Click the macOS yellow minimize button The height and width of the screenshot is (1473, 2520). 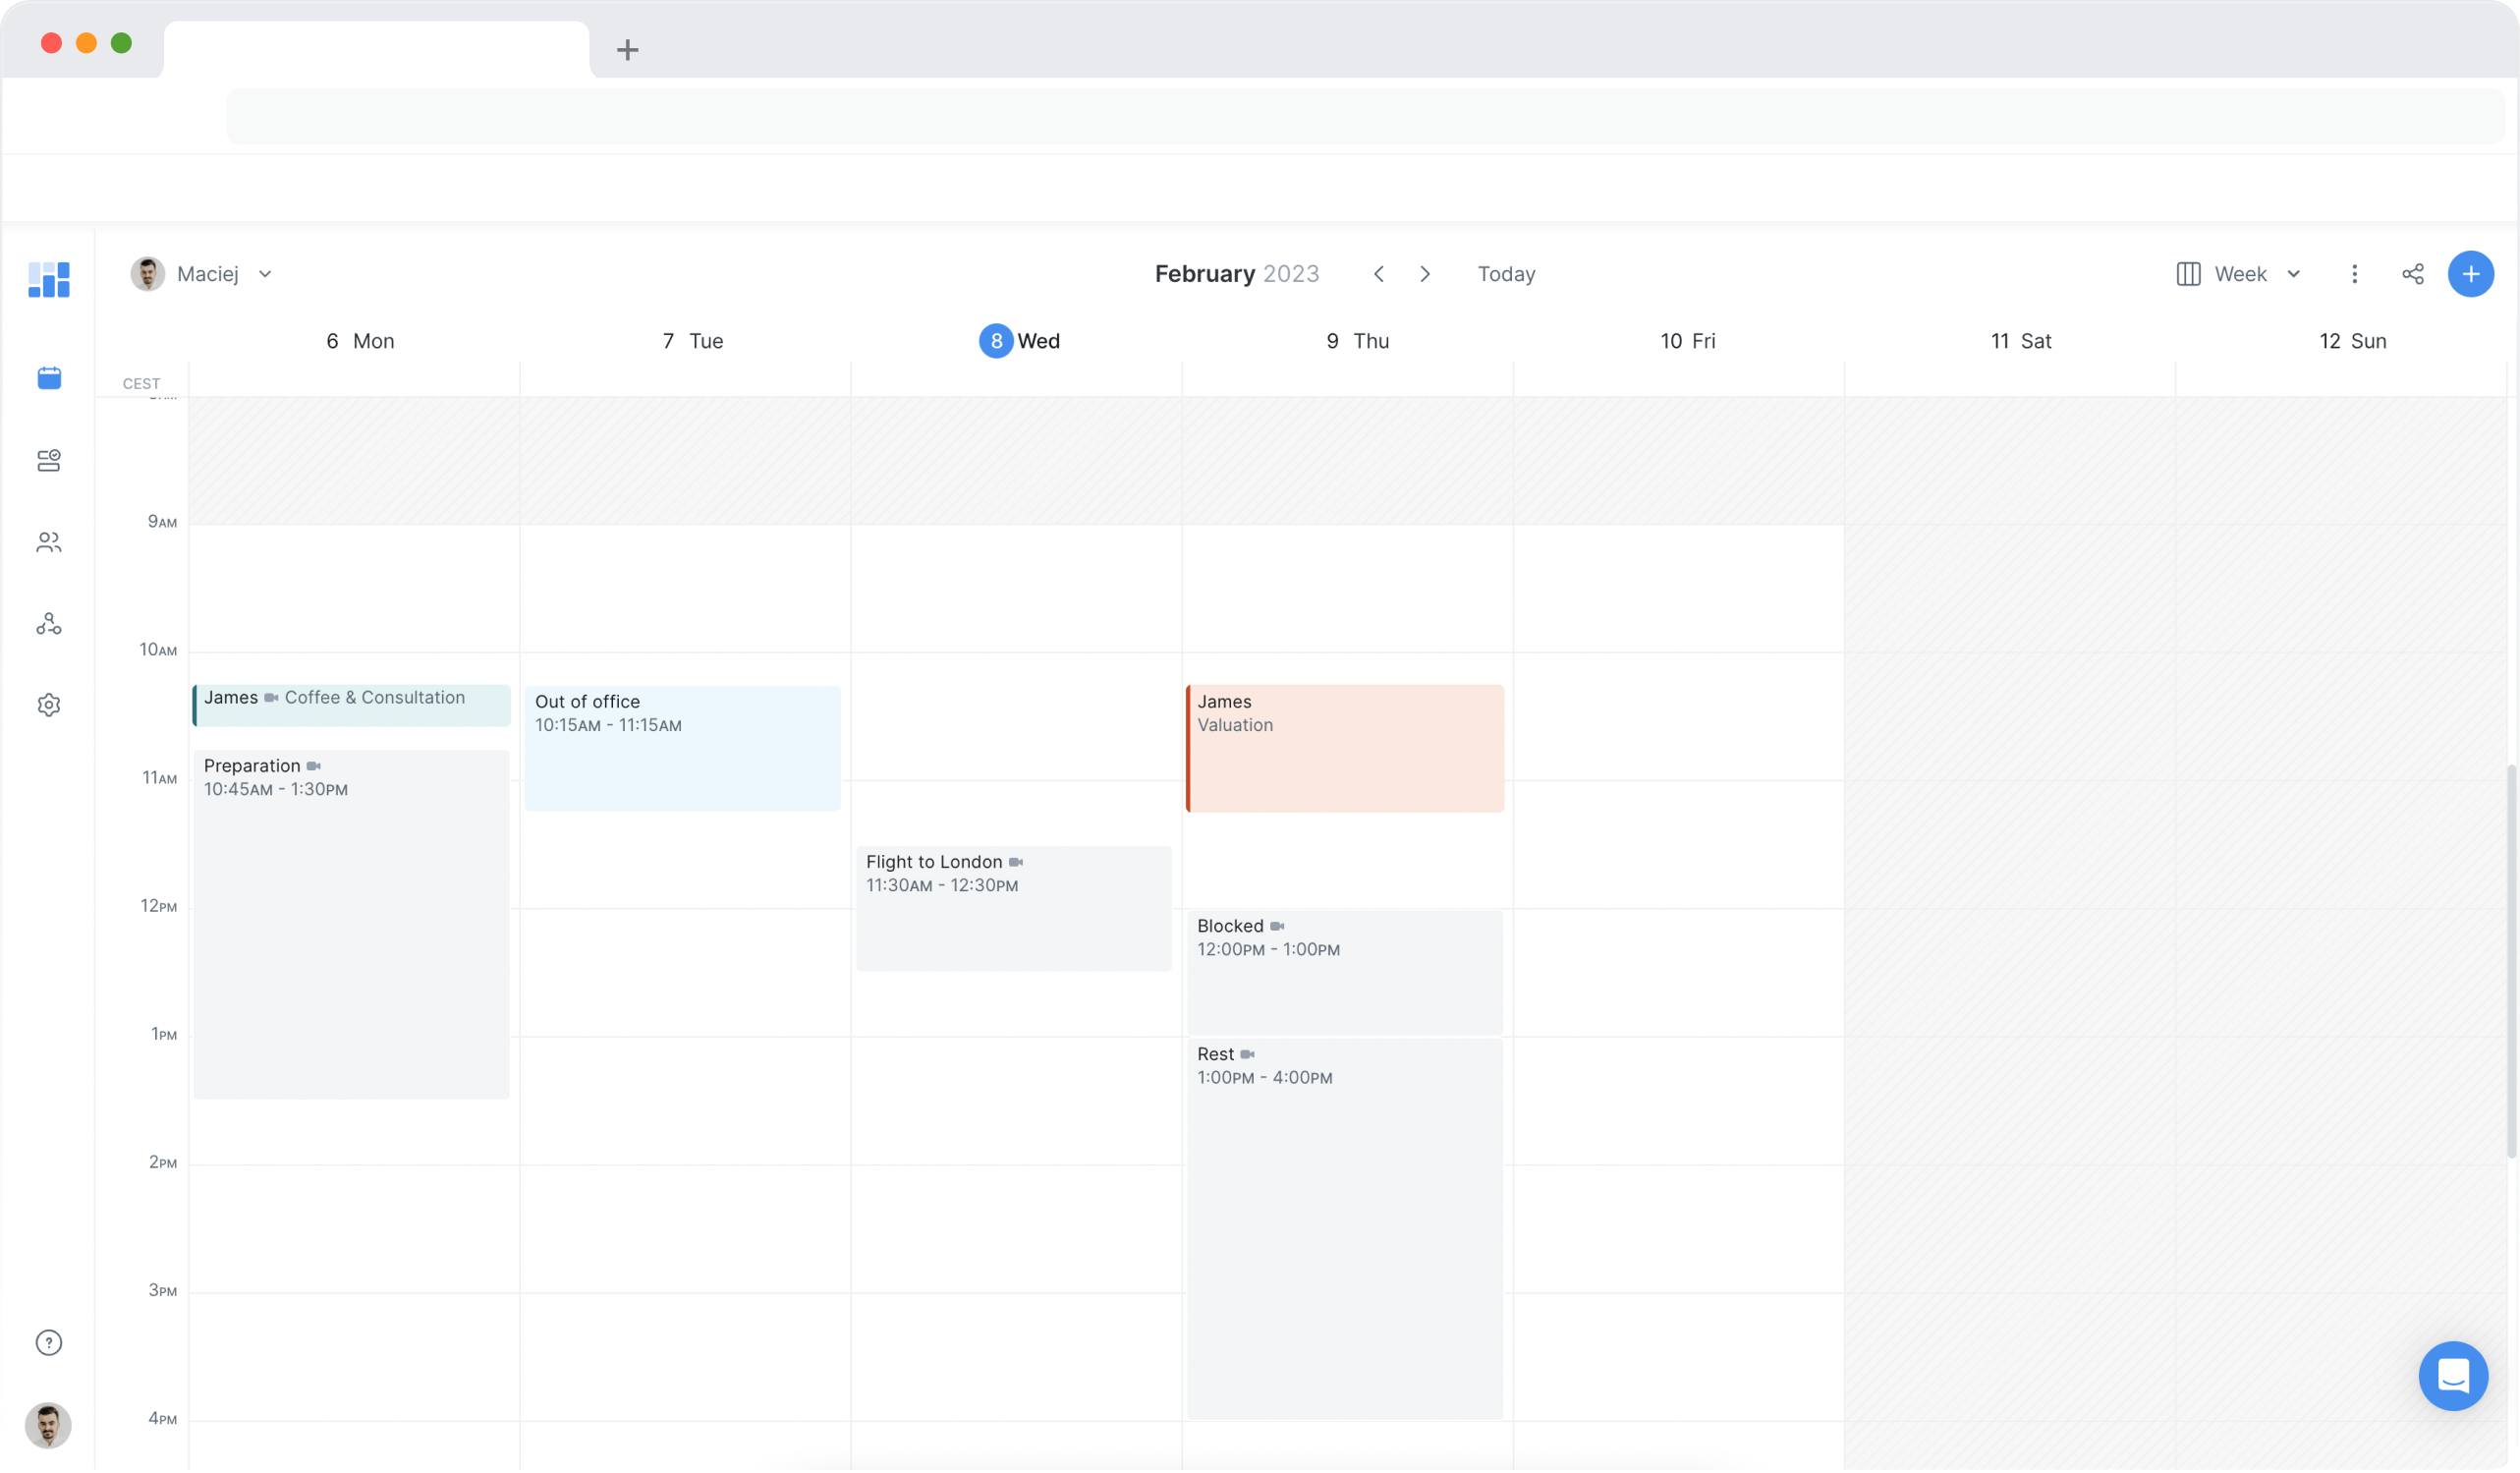coord(86,43)
